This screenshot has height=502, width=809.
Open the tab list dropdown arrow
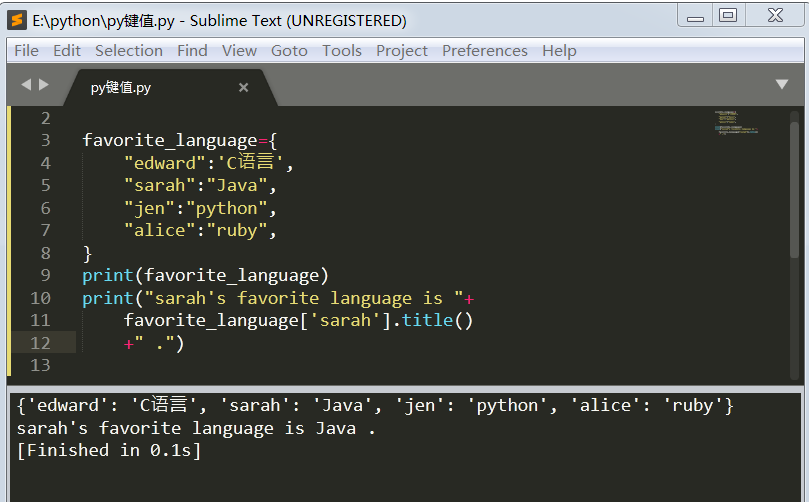(x=782, y=84)
